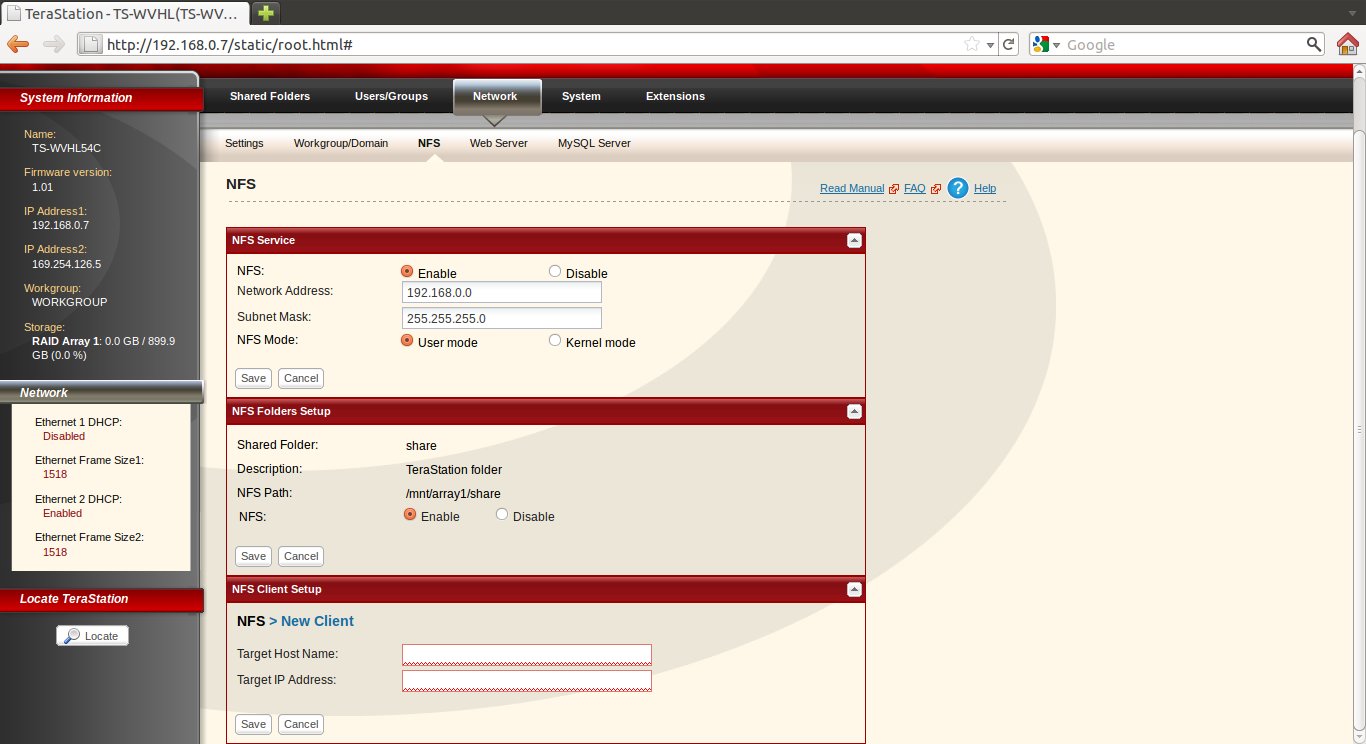The image size is (1366, 744).
Task: Select Disable radio in NFS Folders Setup
Action: click(502, 515)
